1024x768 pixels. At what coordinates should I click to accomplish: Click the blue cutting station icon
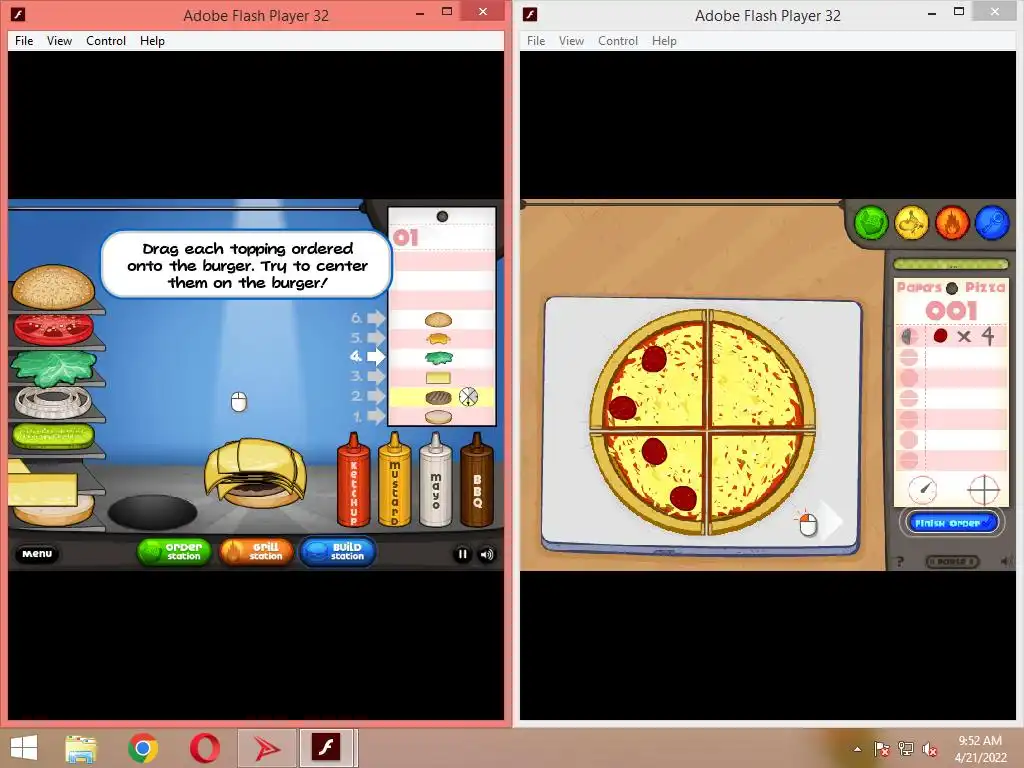pos(993,223)
